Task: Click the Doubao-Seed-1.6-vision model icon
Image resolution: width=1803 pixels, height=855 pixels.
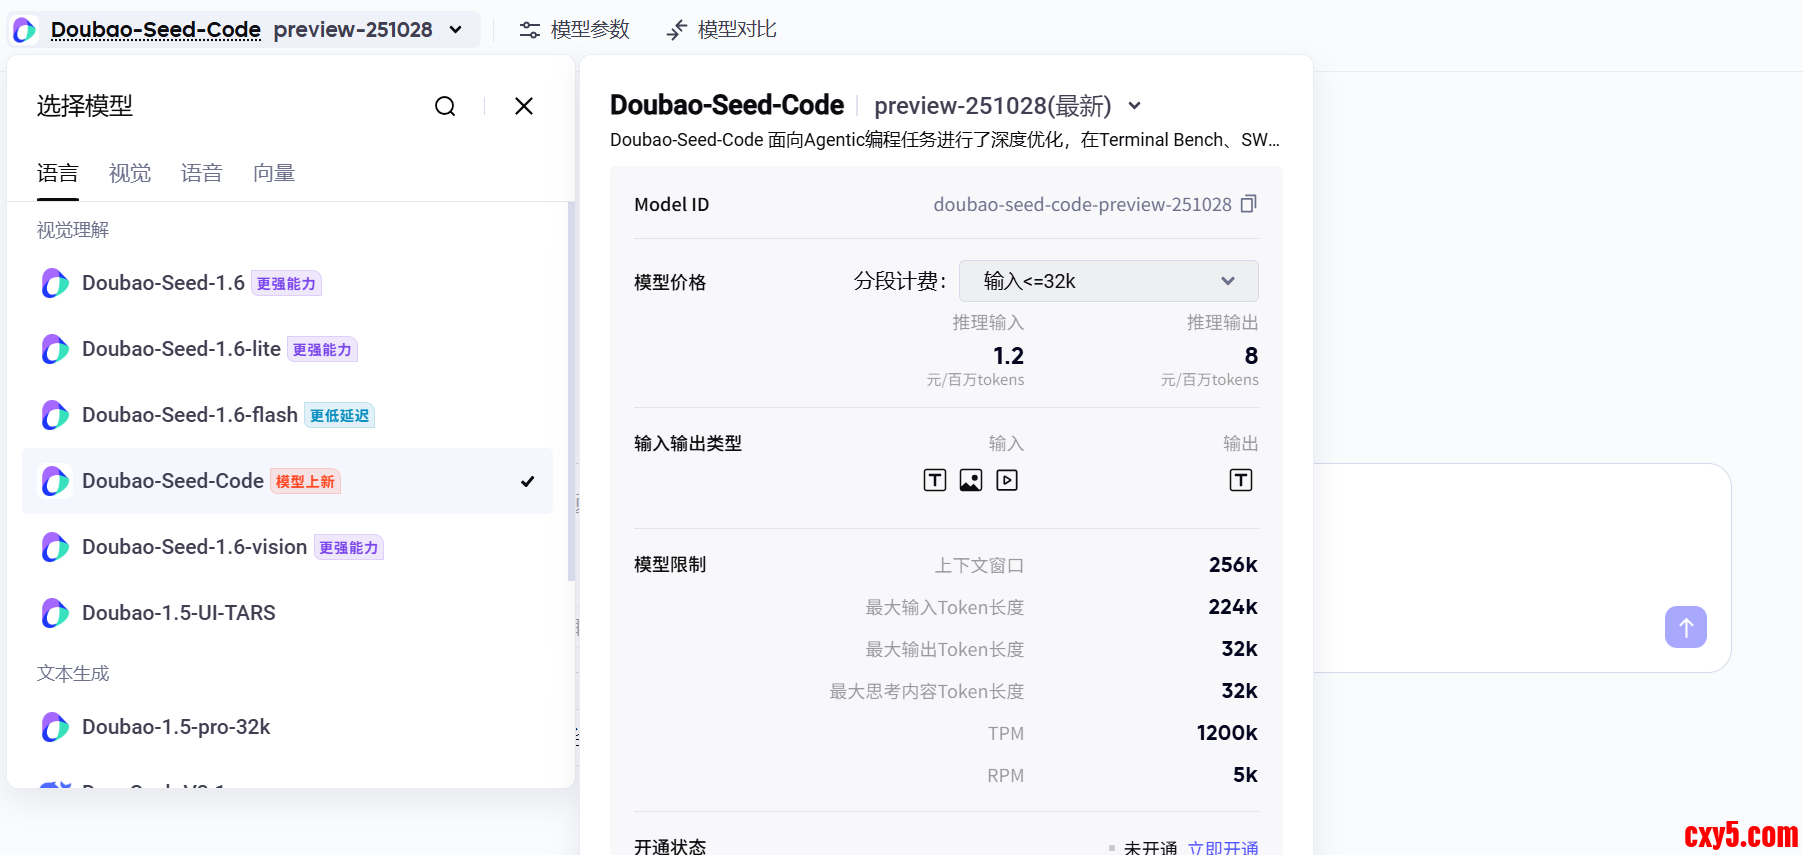Action: click(55, 547)
